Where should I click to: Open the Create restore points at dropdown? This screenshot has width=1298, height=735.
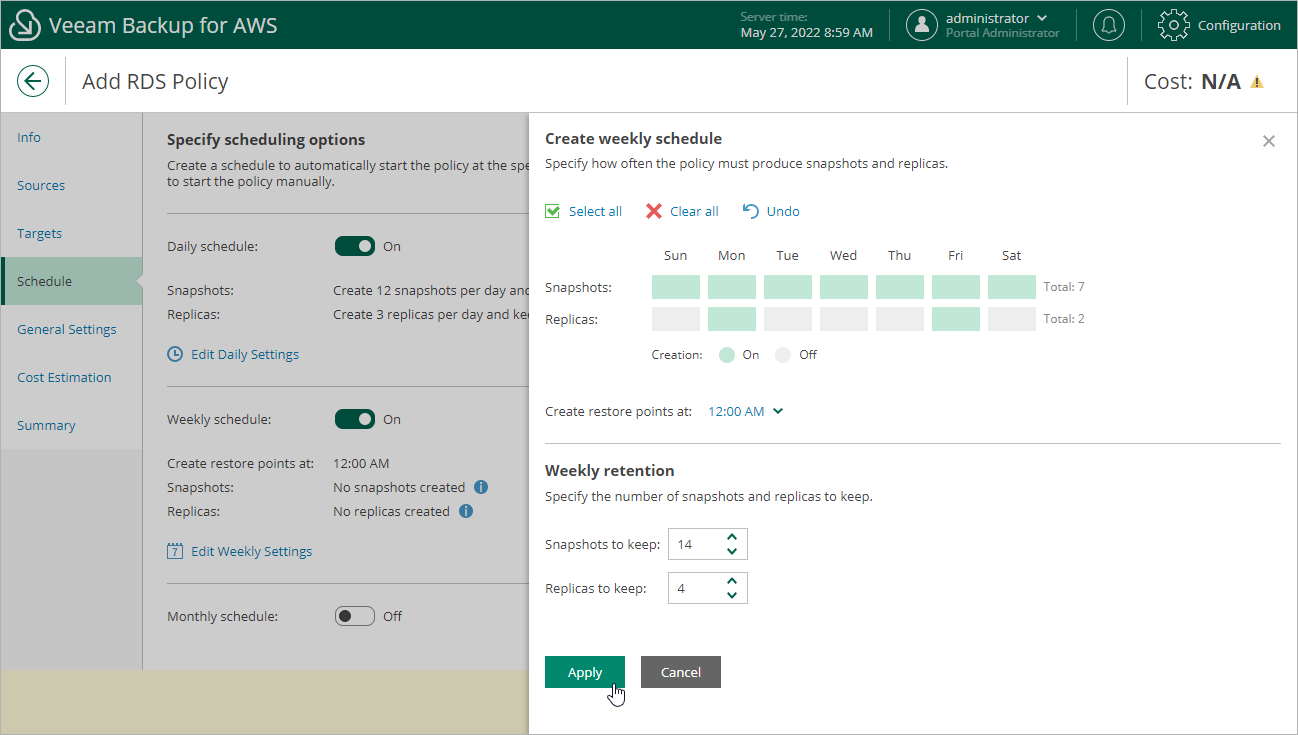737,411
